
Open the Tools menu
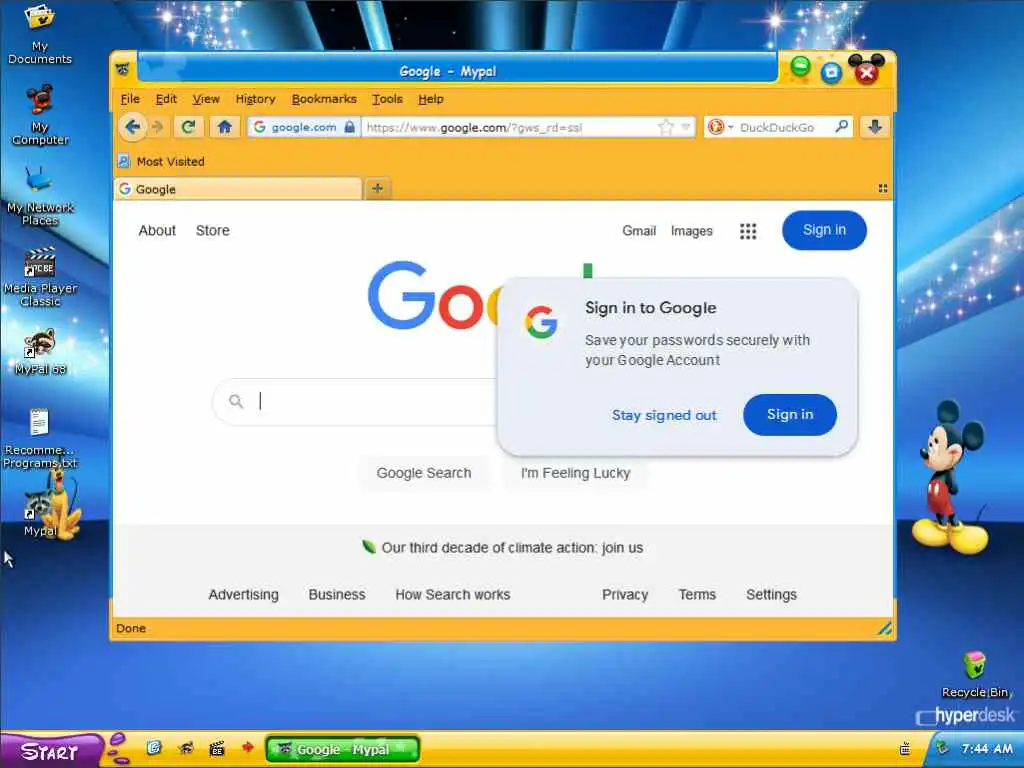point(387,99)
